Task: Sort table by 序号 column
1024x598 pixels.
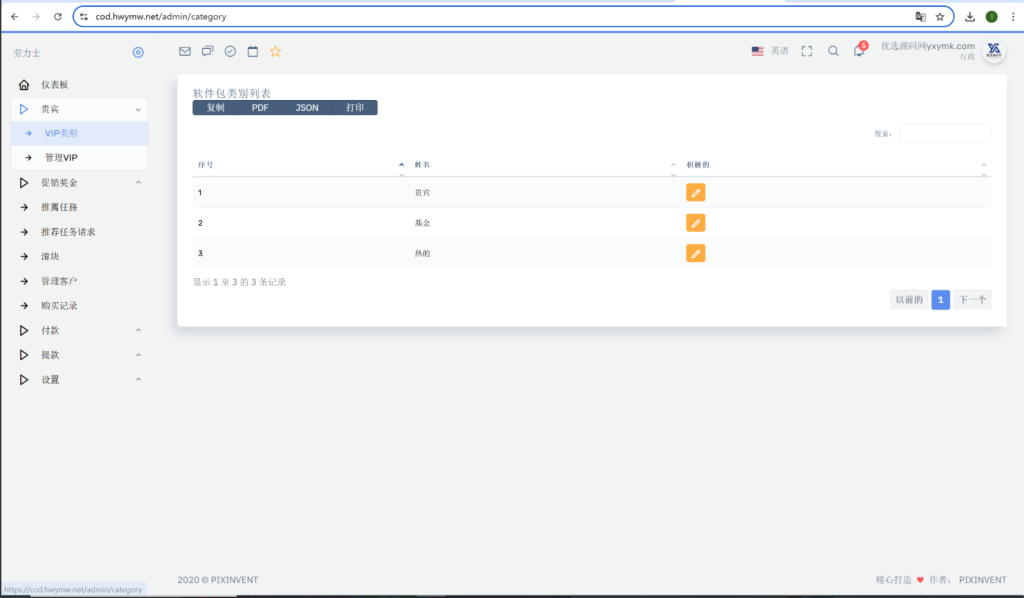Action: click(302, 165)
